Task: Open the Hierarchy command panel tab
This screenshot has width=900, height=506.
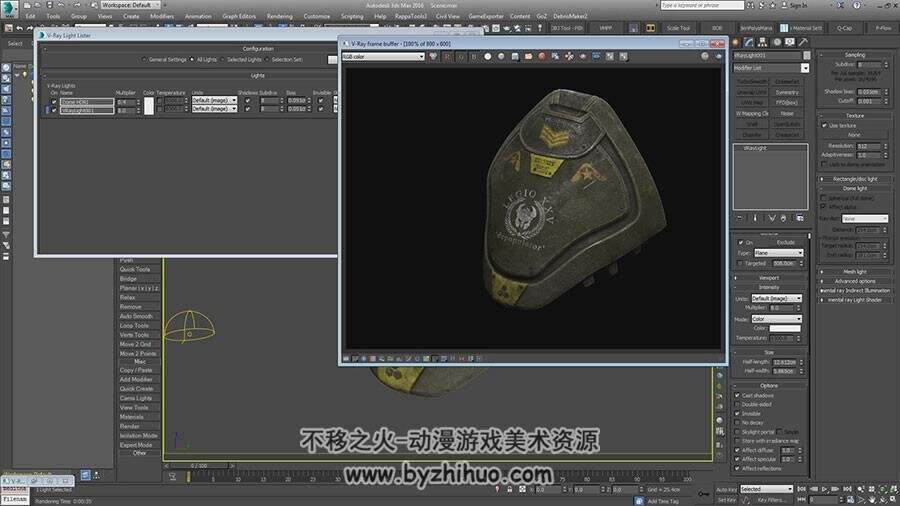Action: pyautogui.click(x=762, y=42)
